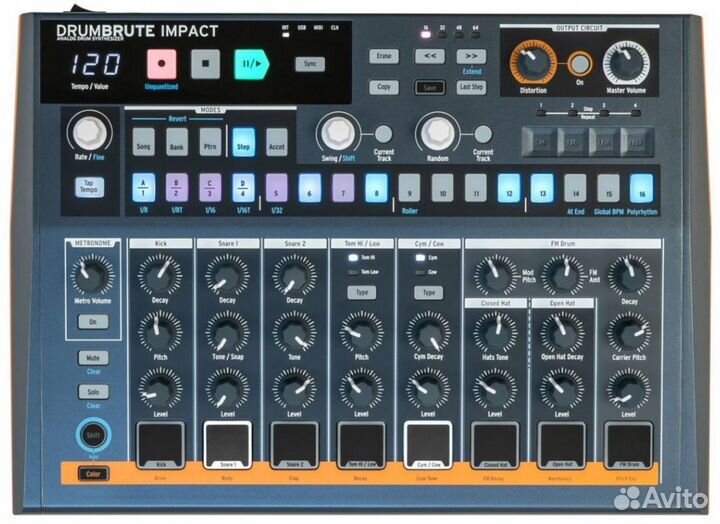Push the Erase button
Image resolution: width=720 pixels, height=524 pixels.
point(384,56)
